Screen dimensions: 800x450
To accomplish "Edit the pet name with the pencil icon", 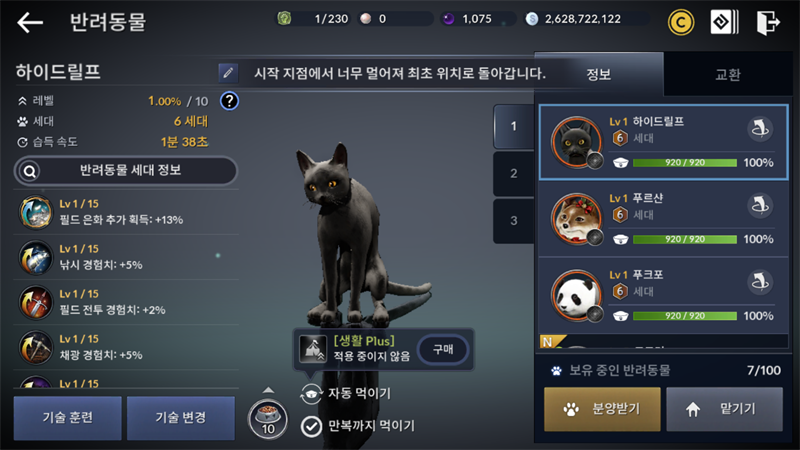I will 228,73.
